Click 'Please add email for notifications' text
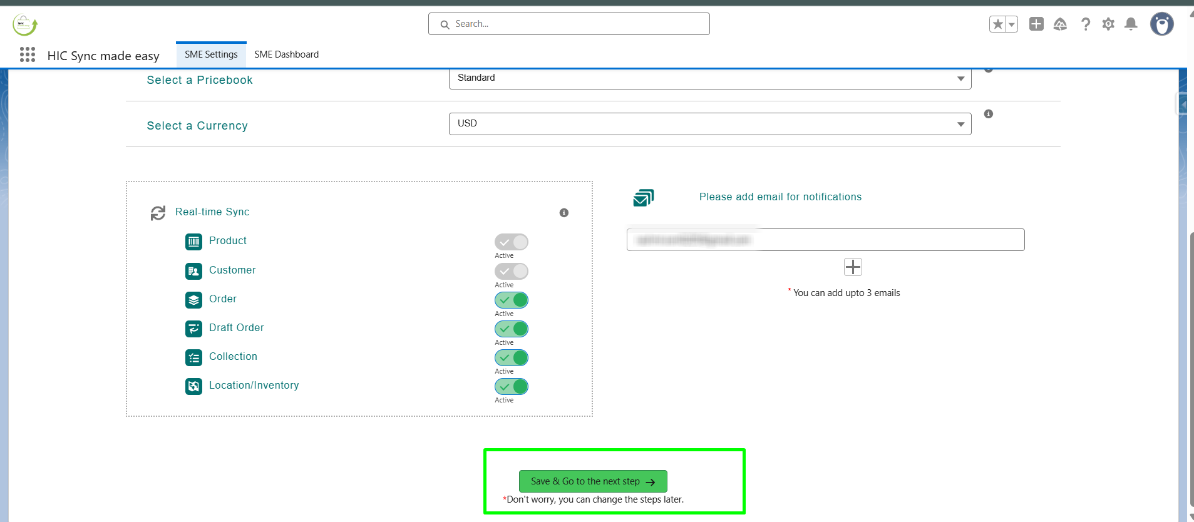The width and height of the screenshot is (1194, 522). click(x=780, y=196)
